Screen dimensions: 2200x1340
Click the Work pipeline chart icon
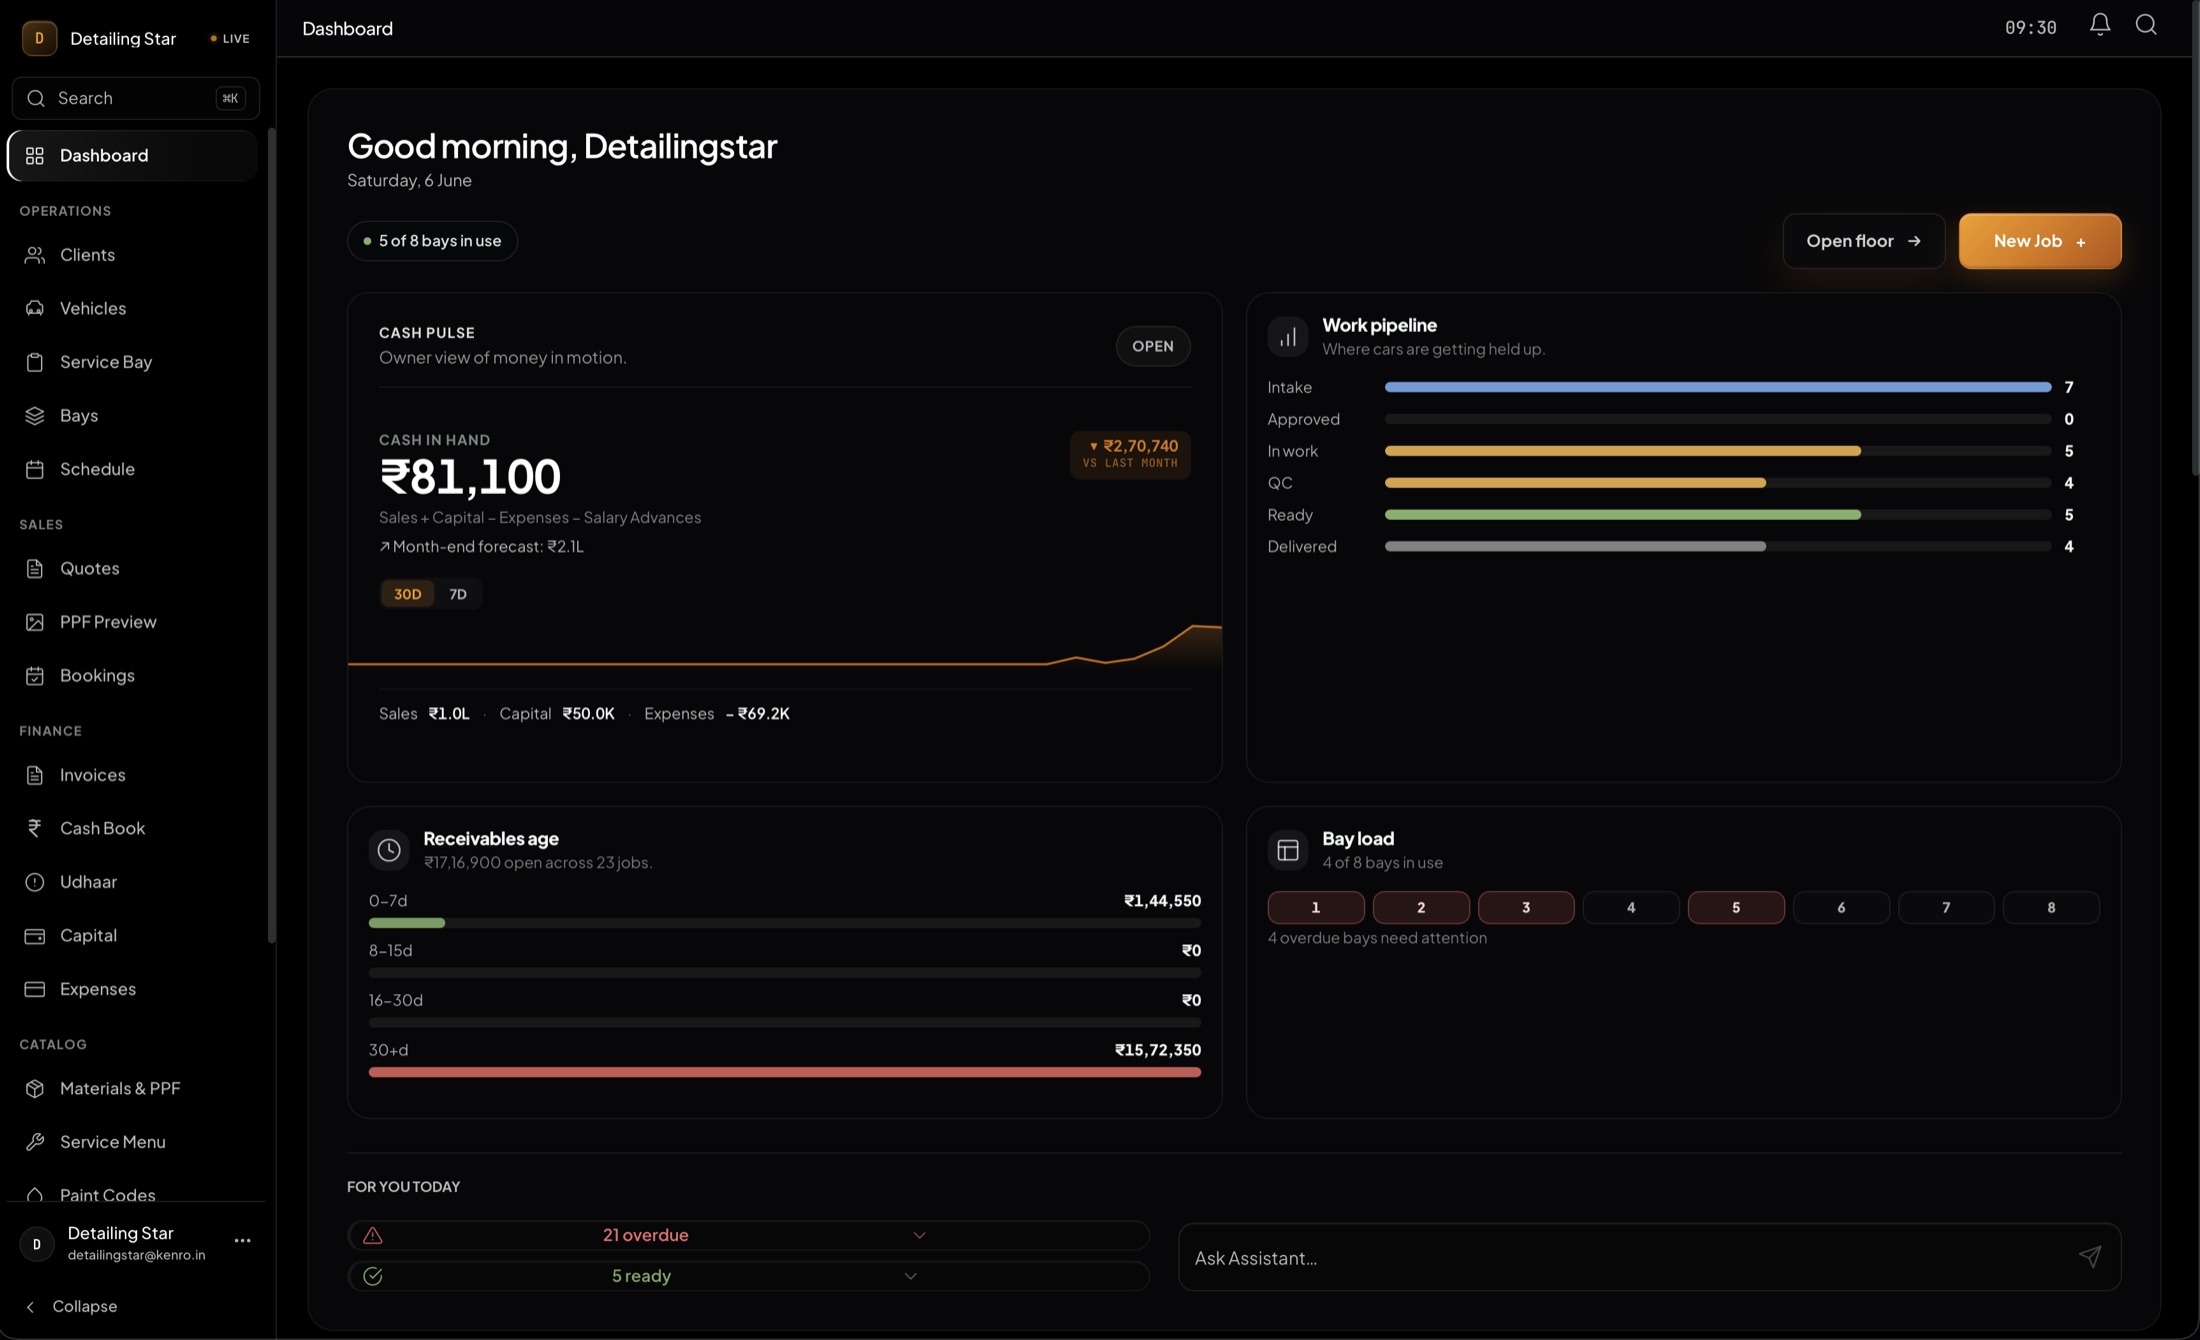tap(1288, 337)
